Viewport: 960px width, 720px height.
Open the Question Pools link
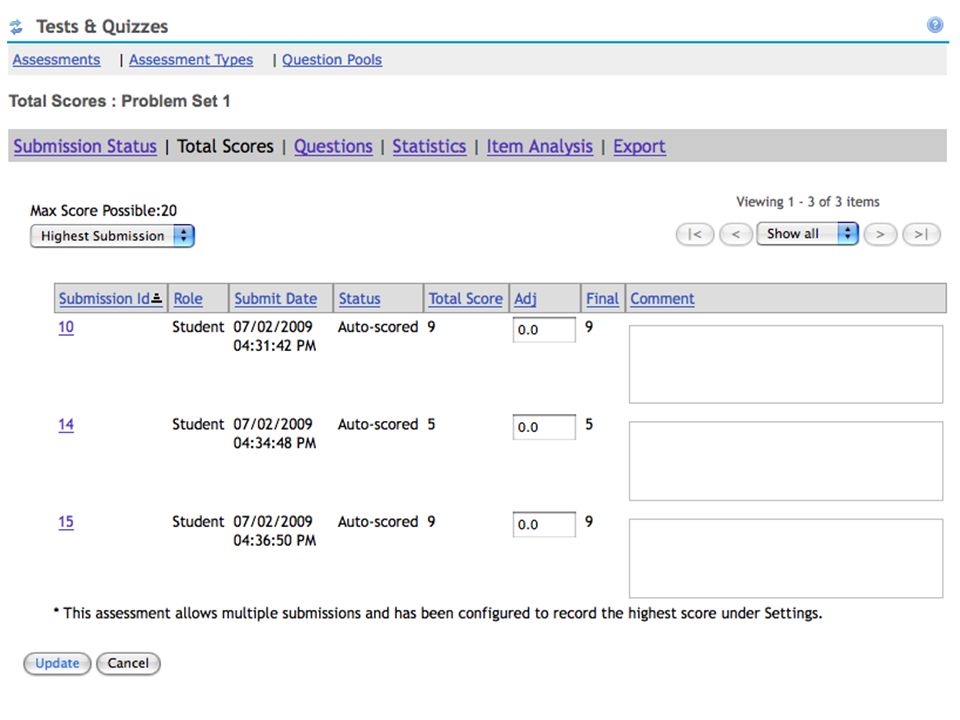332,59
